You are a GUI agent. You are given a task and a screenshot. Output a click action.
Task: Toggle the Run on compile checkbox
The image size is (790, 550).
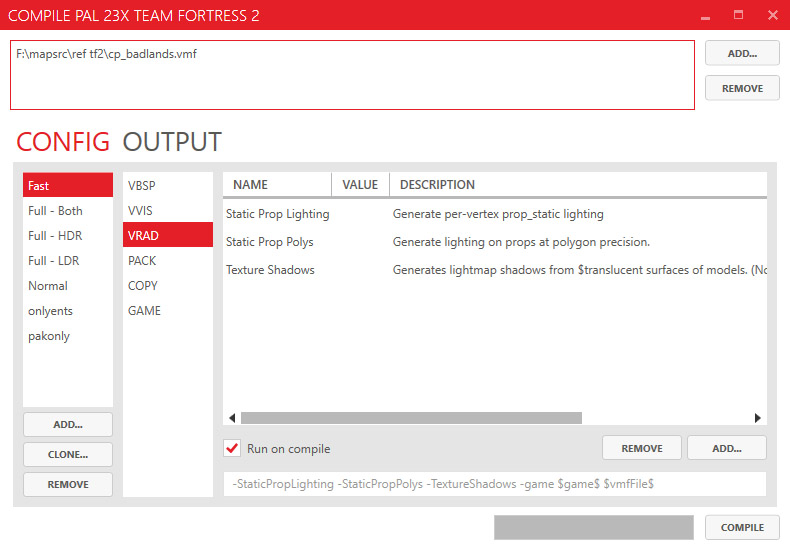point(232,448)
